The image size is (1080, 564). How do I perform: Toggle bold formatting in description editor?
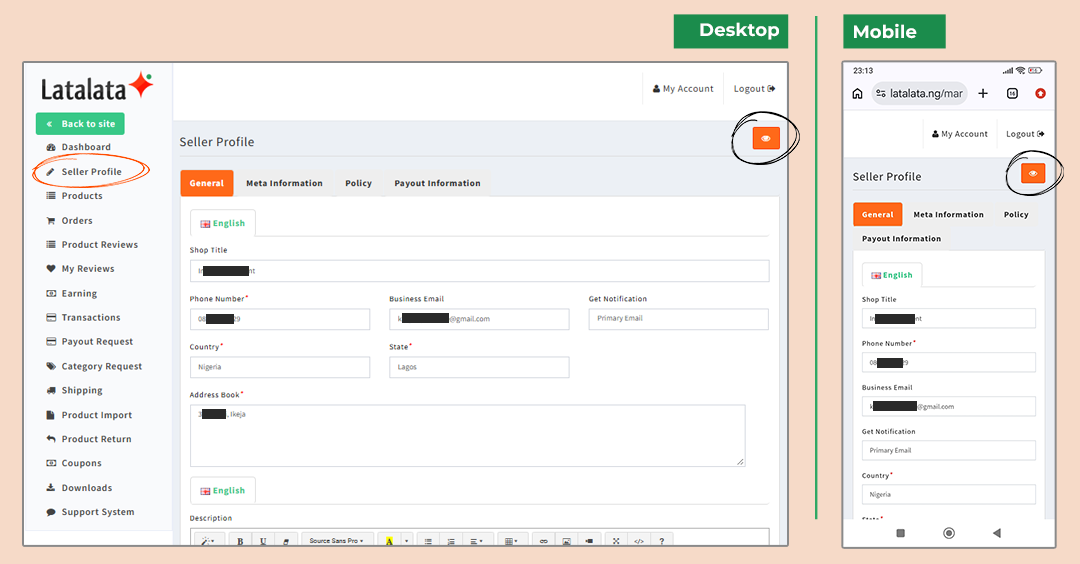[240, 541]
